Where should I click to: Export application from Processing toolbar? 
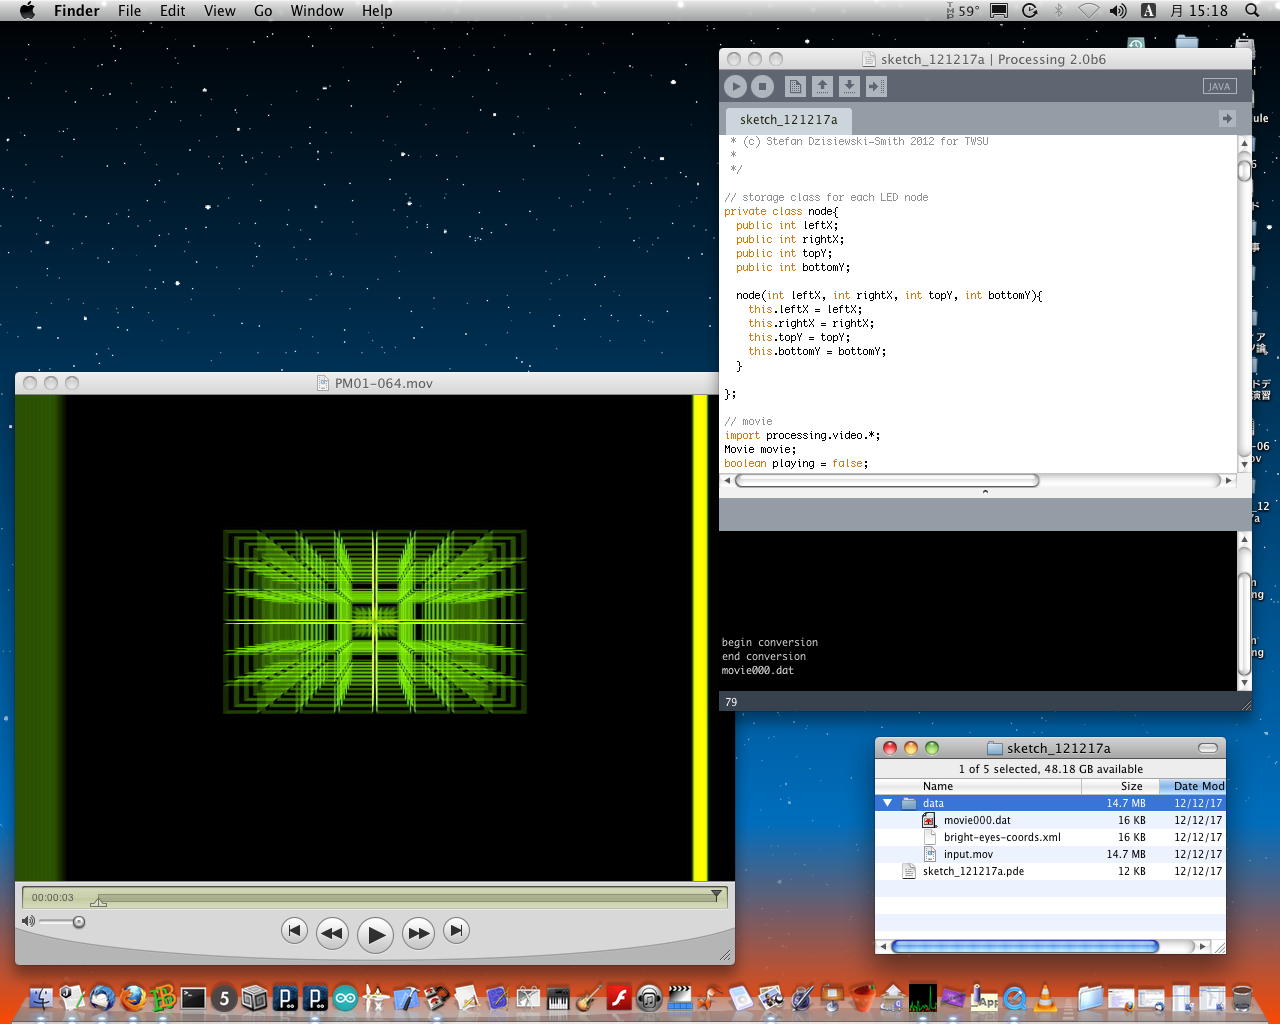[876, 87]
